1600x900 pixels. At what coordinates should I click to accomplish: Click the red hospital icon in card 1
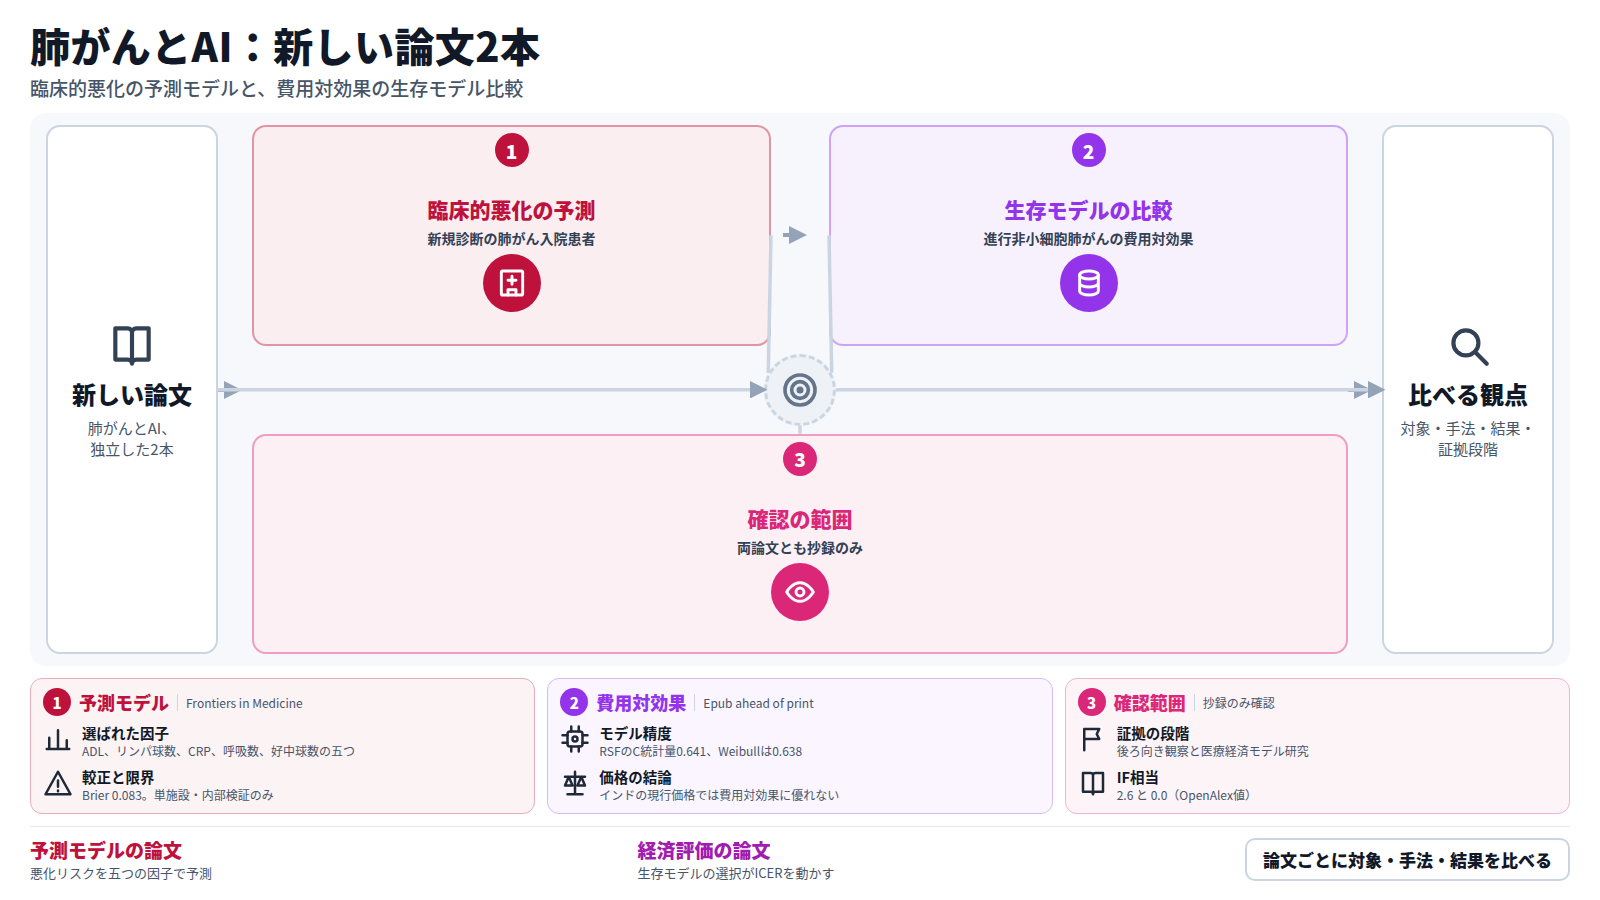click(512, 283)
